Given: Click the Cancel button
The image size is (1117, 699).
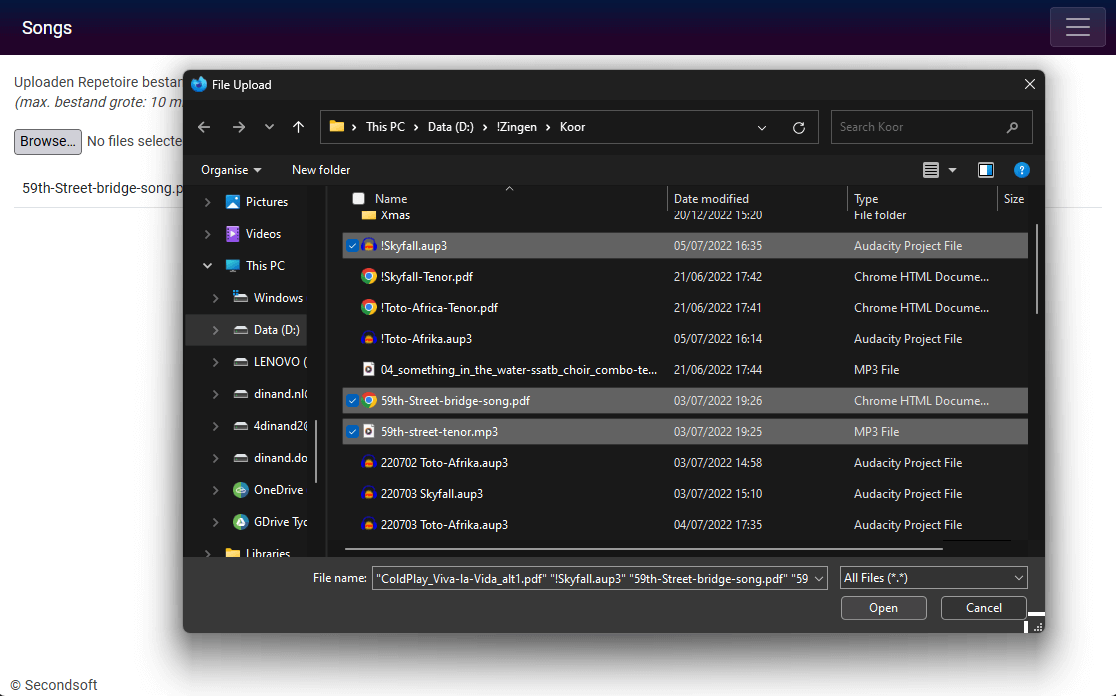Looking at the screenshot, I should [983, 608].
